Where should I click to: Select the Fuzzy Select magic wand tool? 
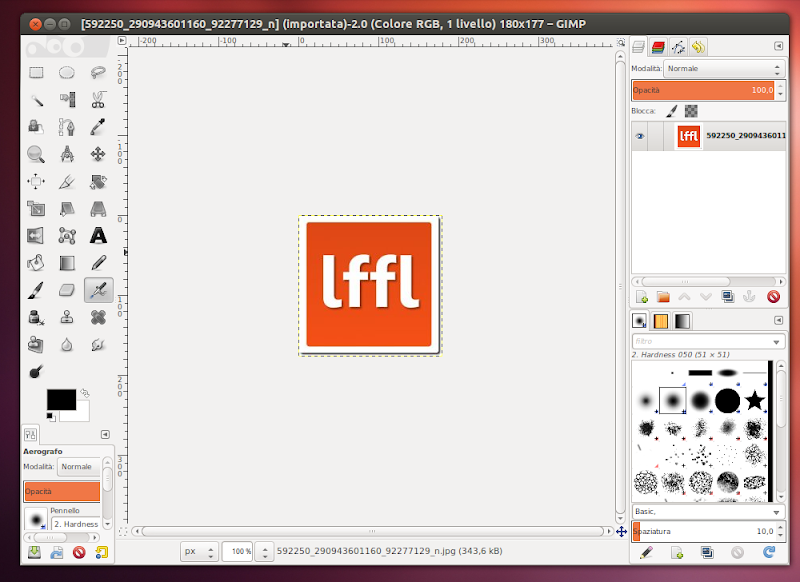36,99
